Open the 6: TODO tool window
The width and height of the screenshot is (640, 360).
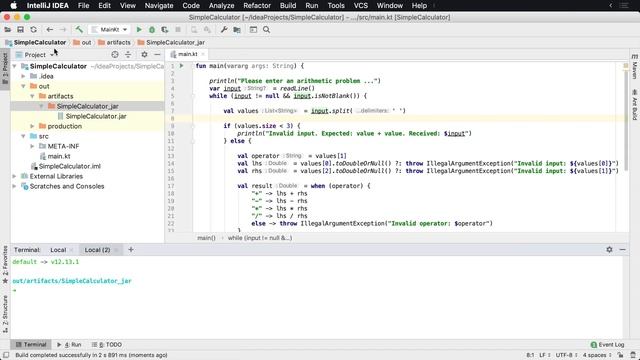[x=107, y=345]
